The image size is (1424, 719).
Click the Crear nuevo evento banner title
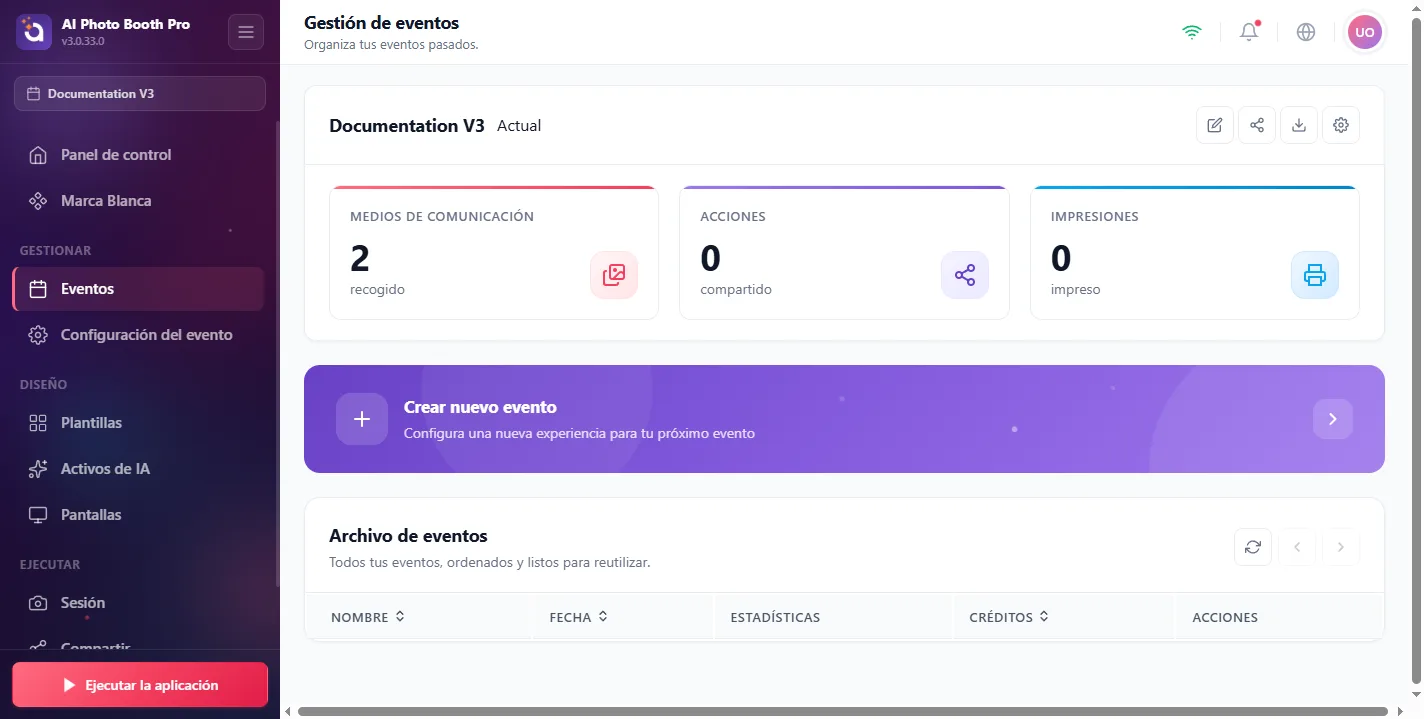point(480,407)
